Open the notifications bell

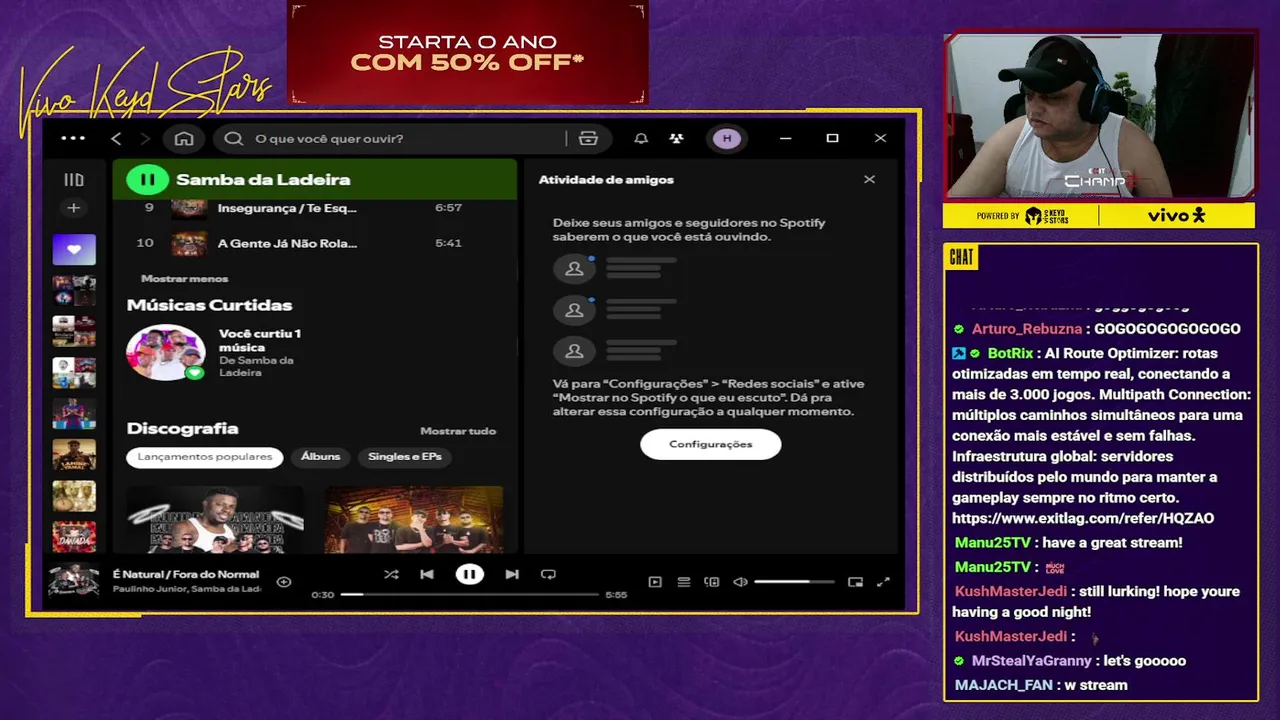[641, 138]
